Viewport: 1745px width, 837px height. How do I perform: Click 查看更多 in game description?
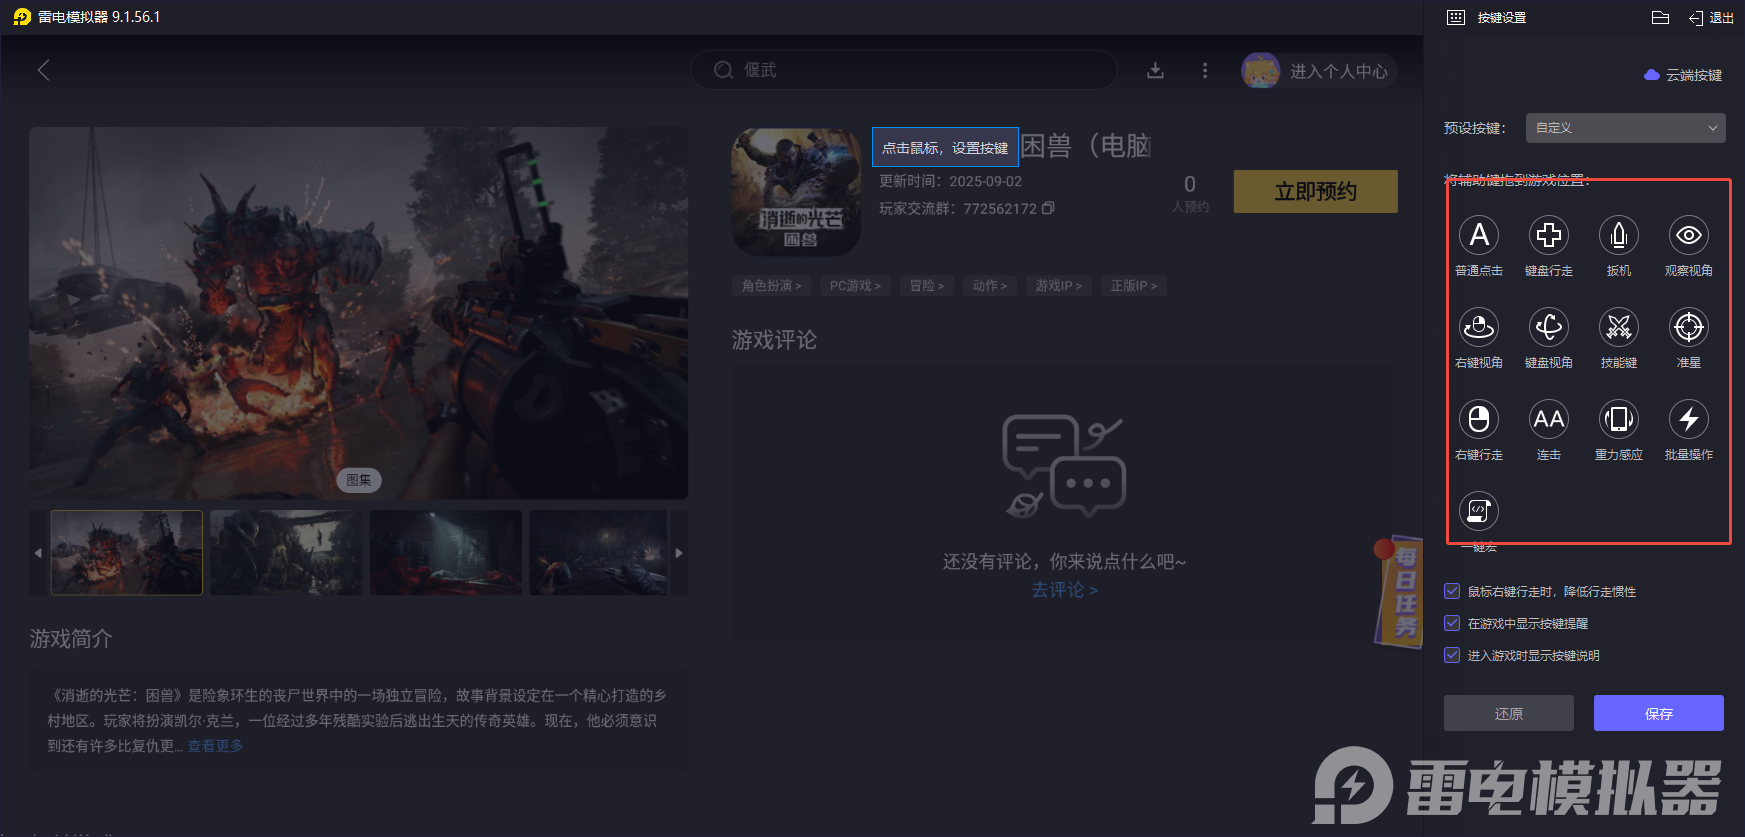[216, 746]
